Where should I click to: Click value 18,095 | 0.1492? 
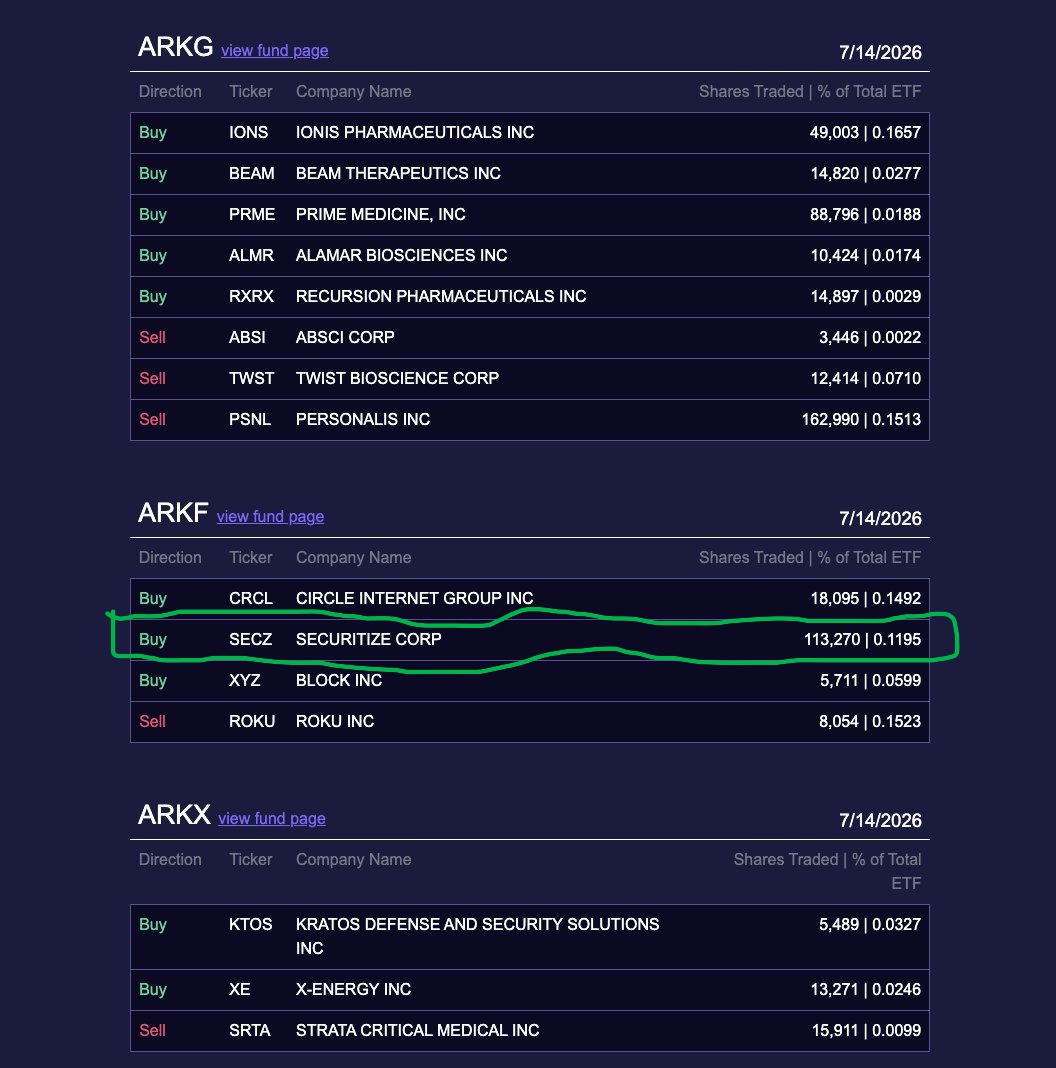point(866,598)
